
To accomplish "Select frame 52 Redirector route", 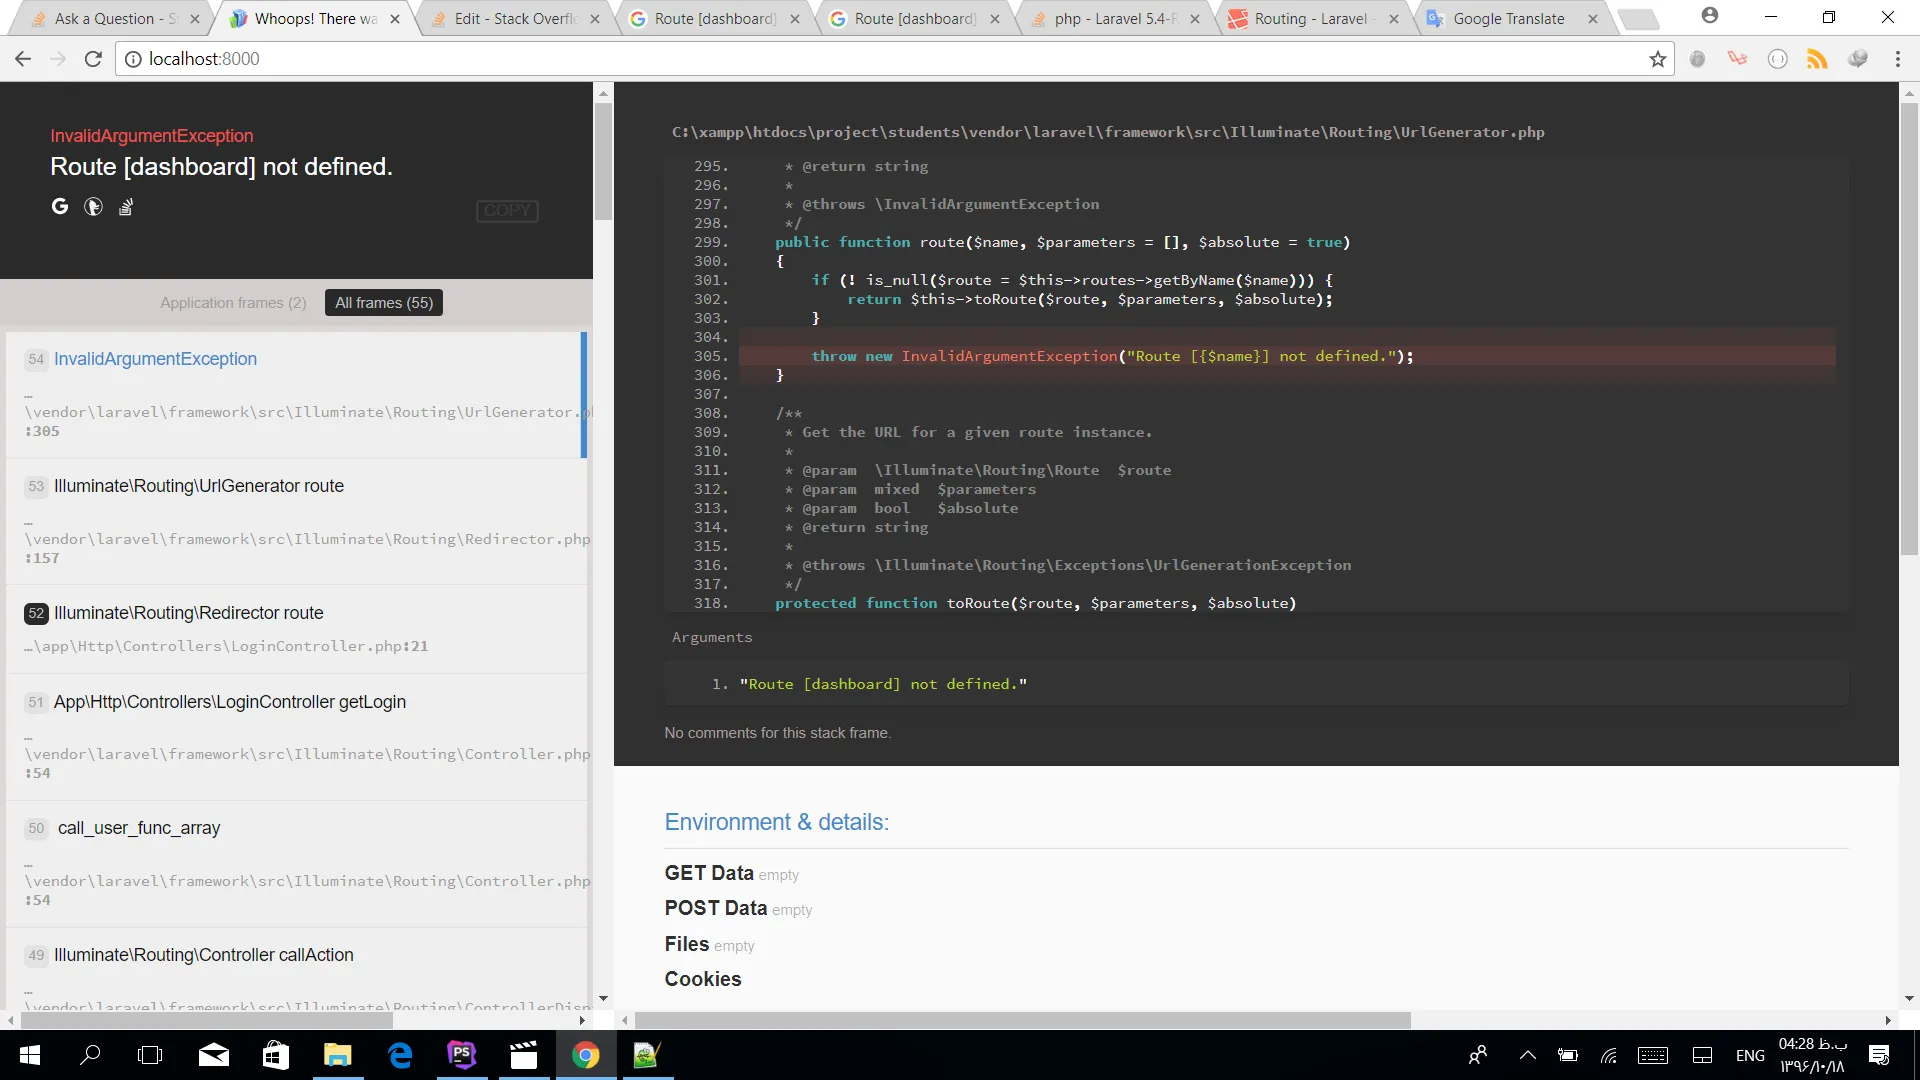I will 189,613.
